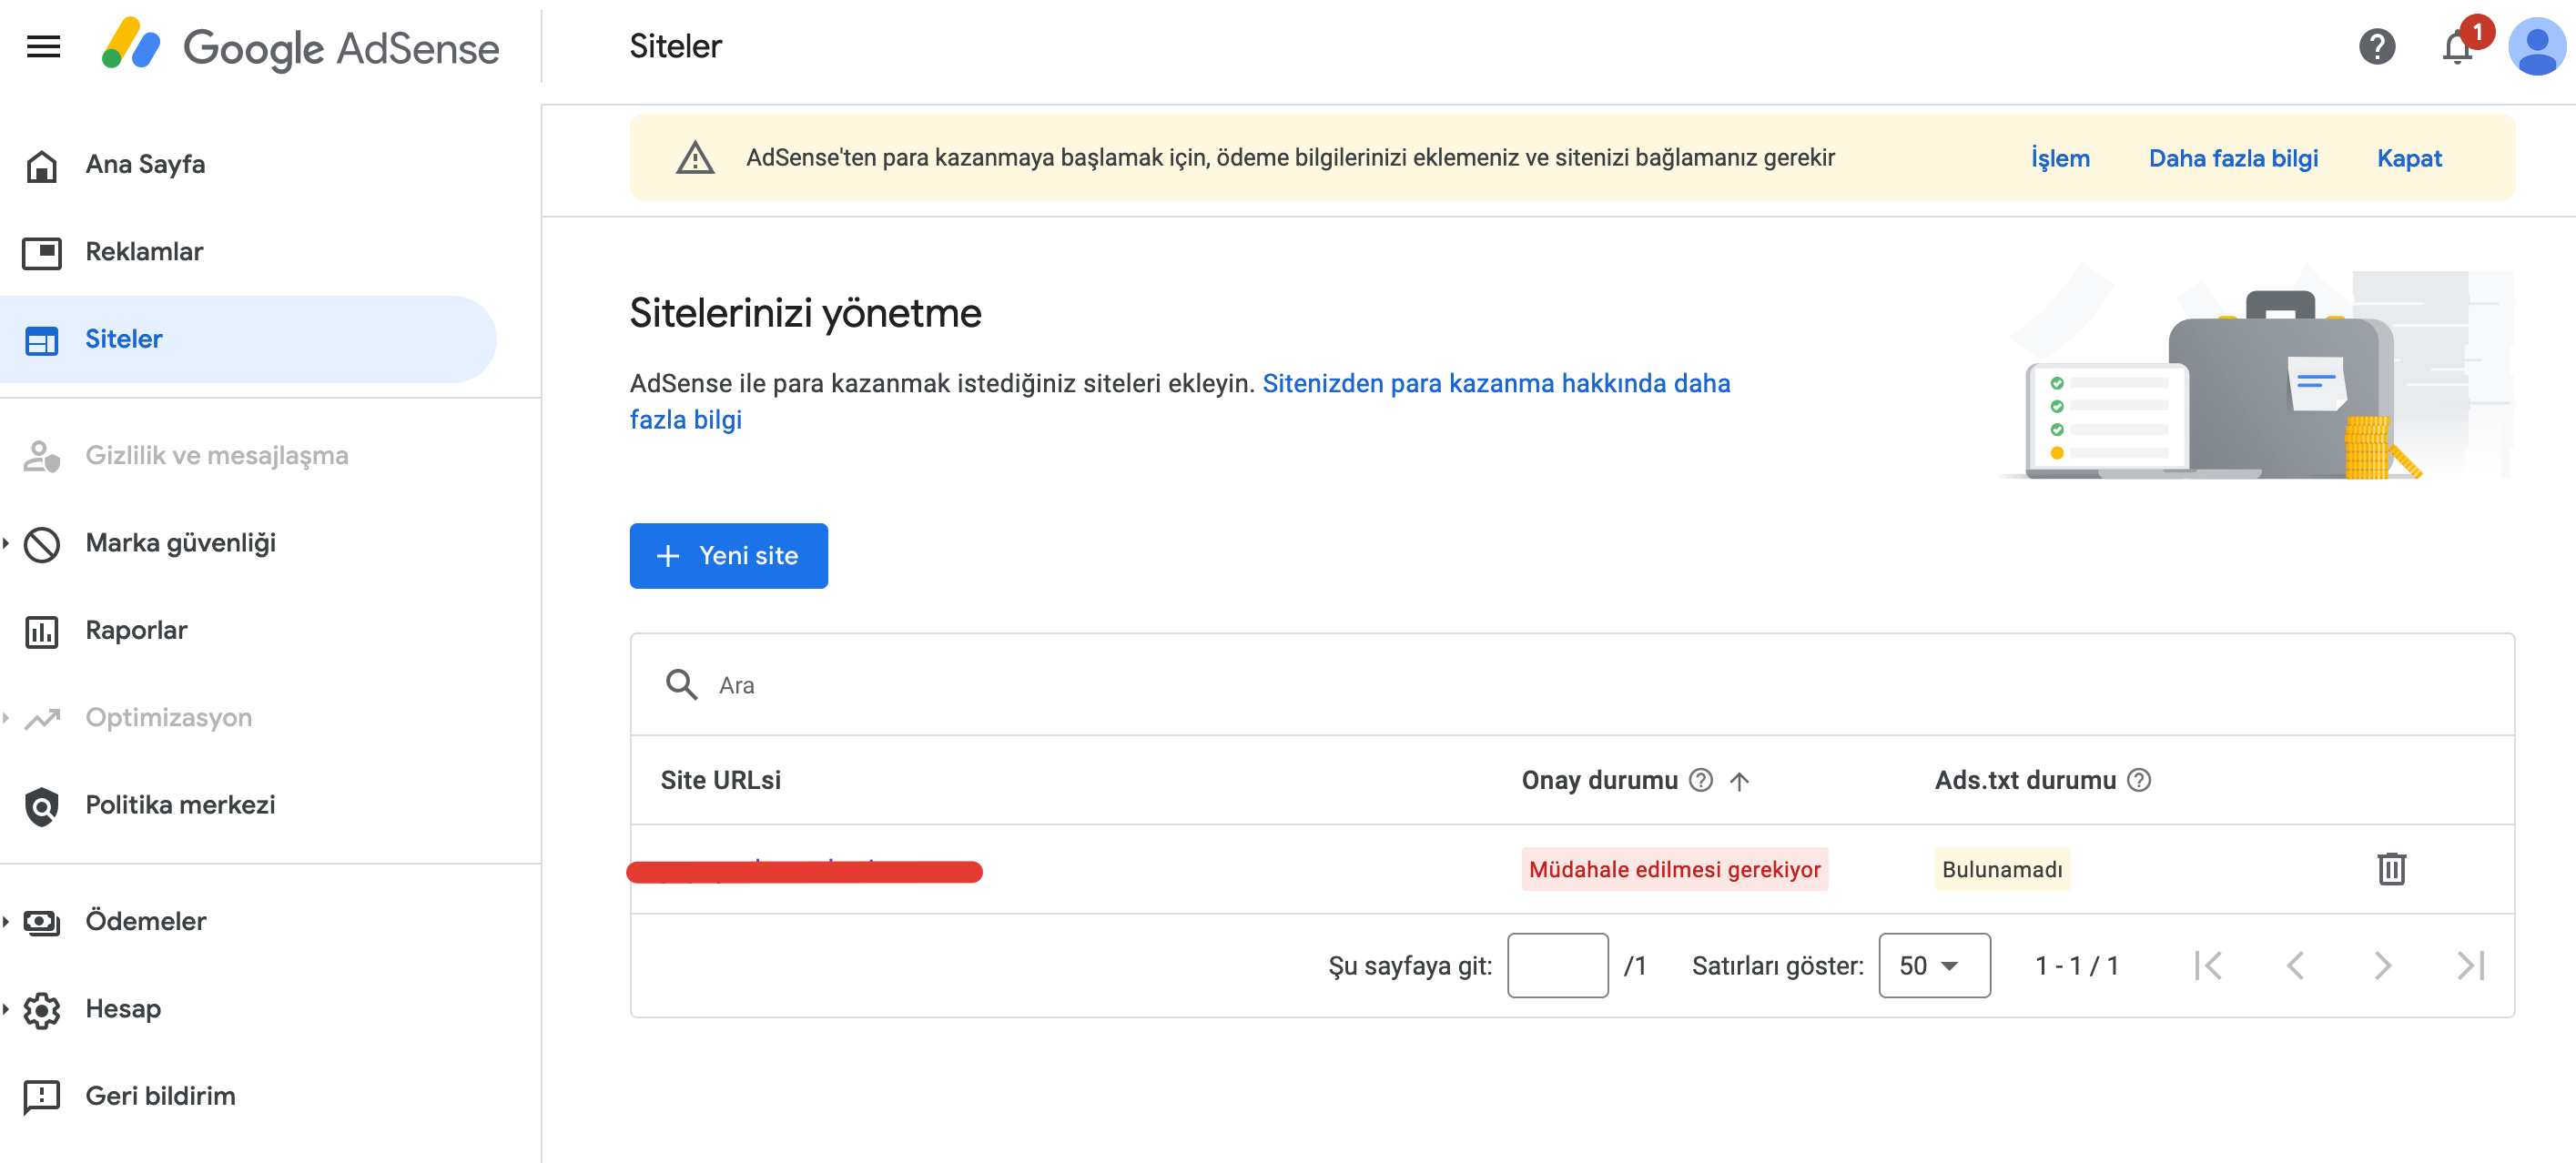Open the hamburger main menu
Viewport: 2576px width, 1163px height.
(x=43, y=47)
